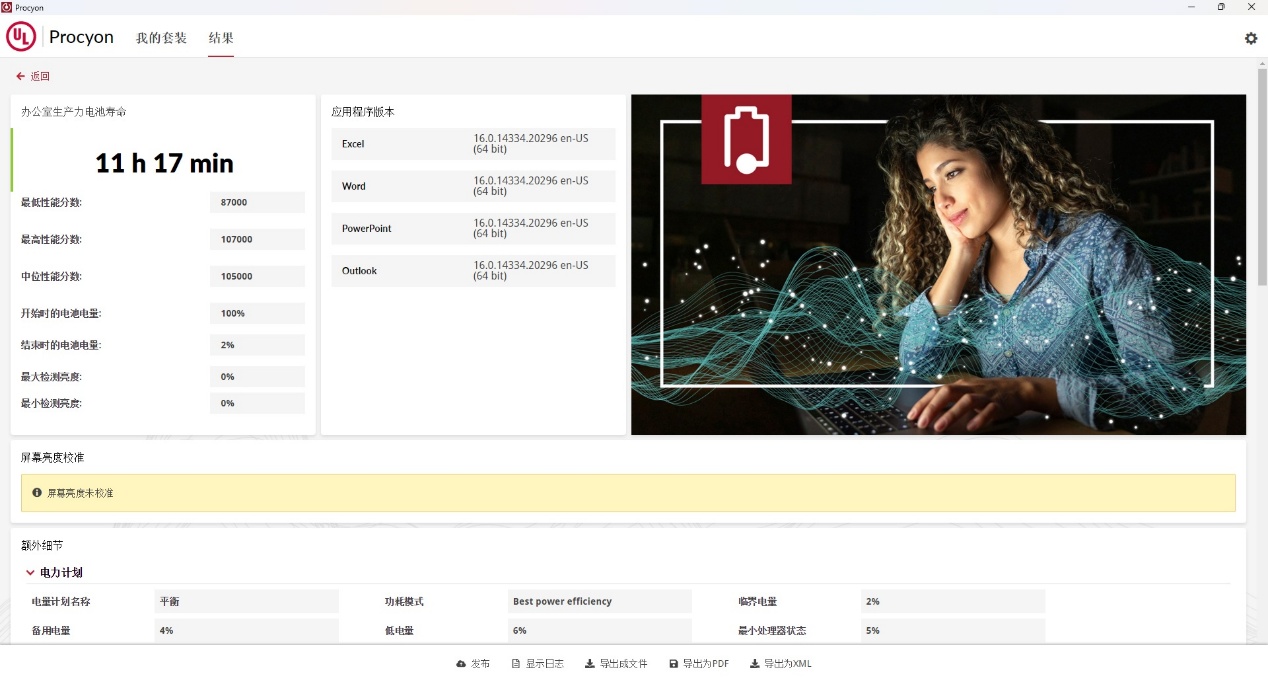Click the UL circle logo
Screen dimensions: 1268x682
(20, 38)
